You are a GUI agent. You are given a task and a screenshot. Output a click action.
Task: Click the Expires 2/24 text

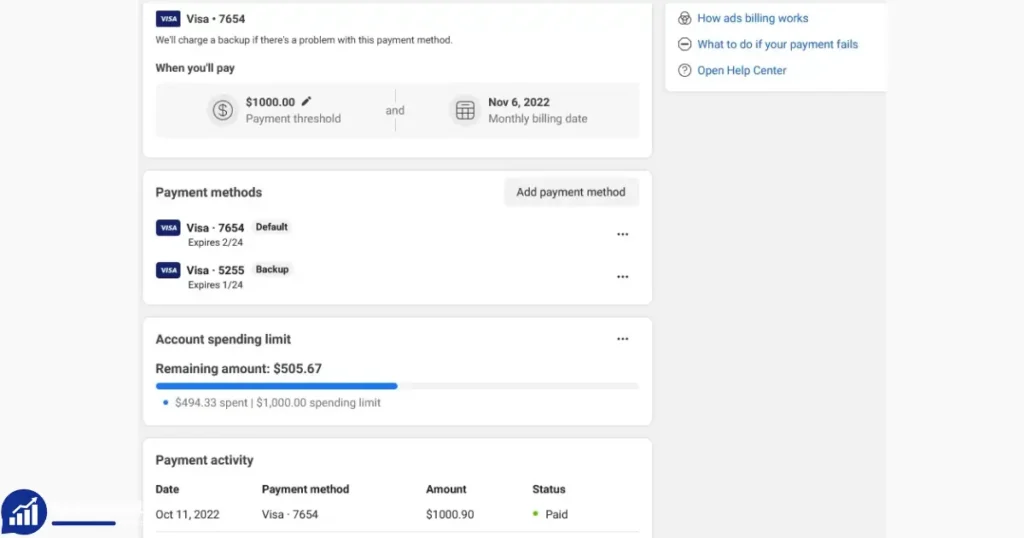(x=215, y=242)
